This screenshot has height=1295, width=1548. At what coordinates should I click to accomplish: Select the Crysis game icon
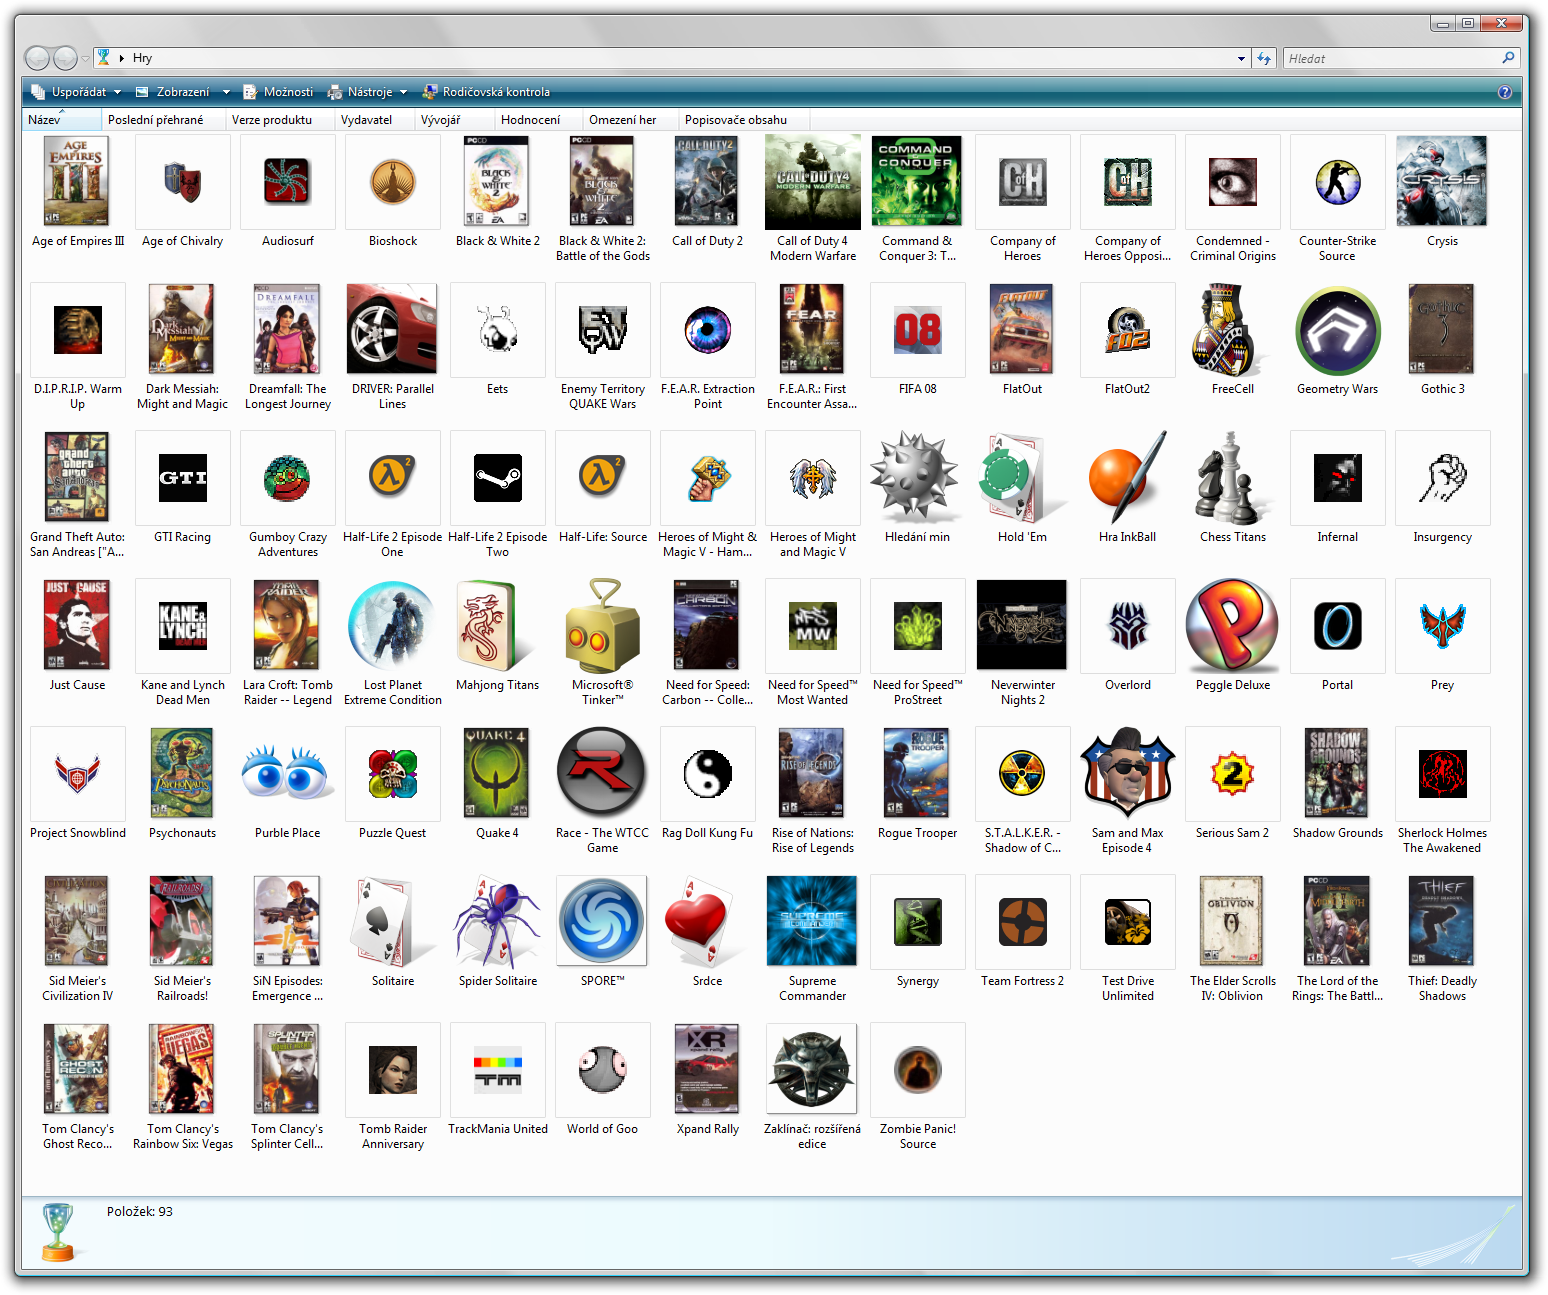(x=1442, y=181)
